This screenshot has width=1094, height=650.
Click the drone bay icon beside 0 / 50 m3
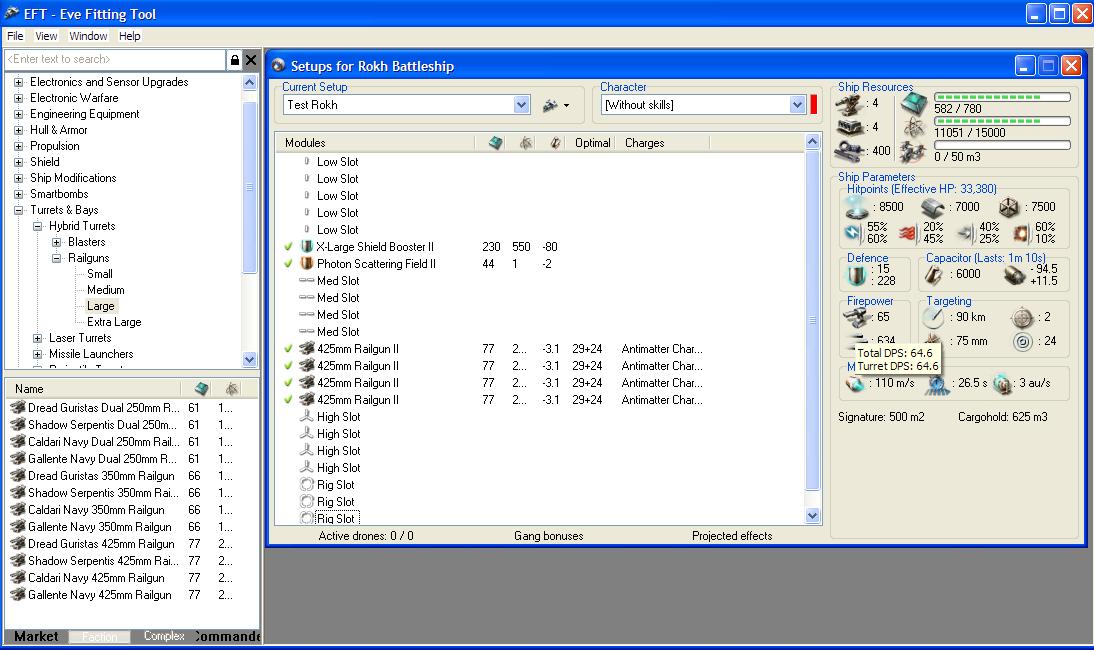913,151
